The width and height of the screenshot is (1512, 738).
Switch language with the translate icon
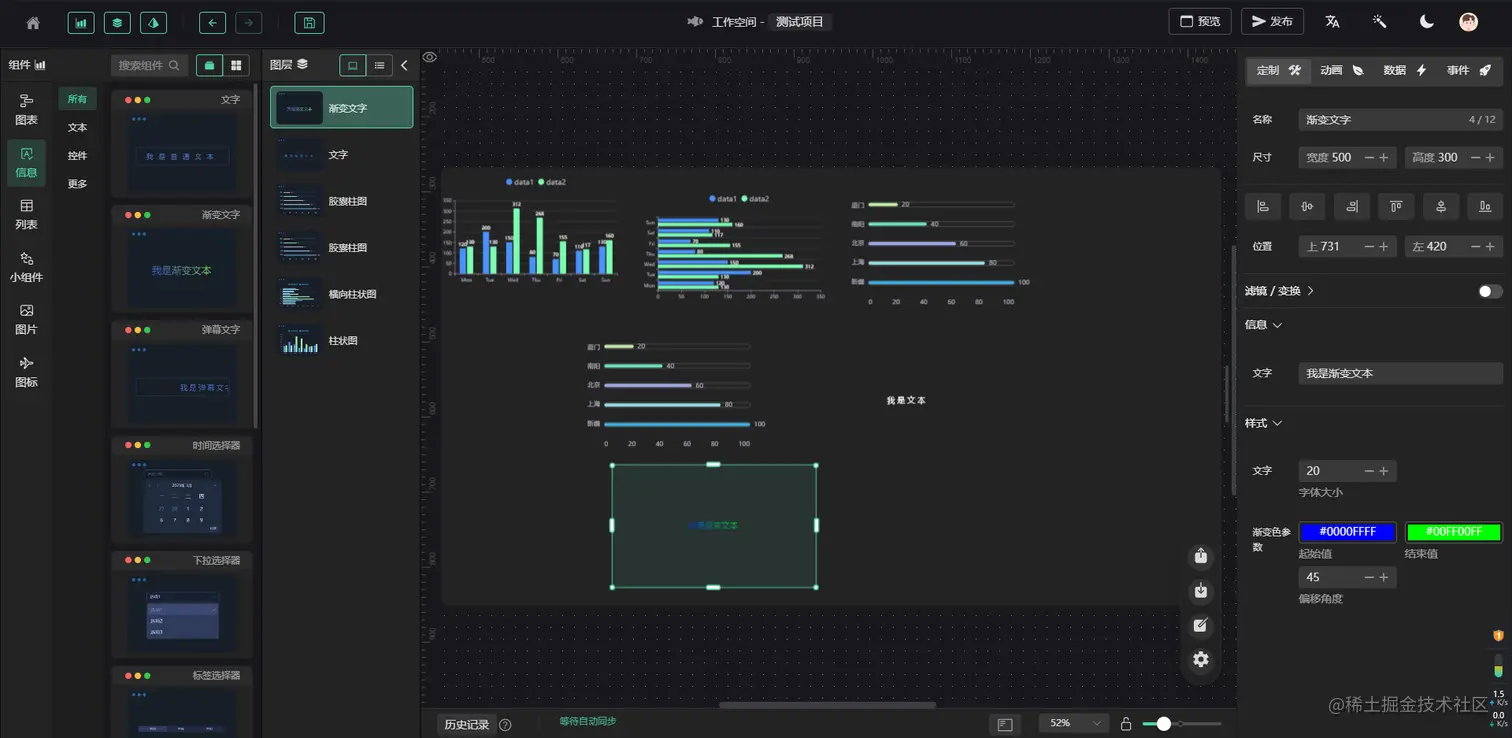click(1332, 22)
